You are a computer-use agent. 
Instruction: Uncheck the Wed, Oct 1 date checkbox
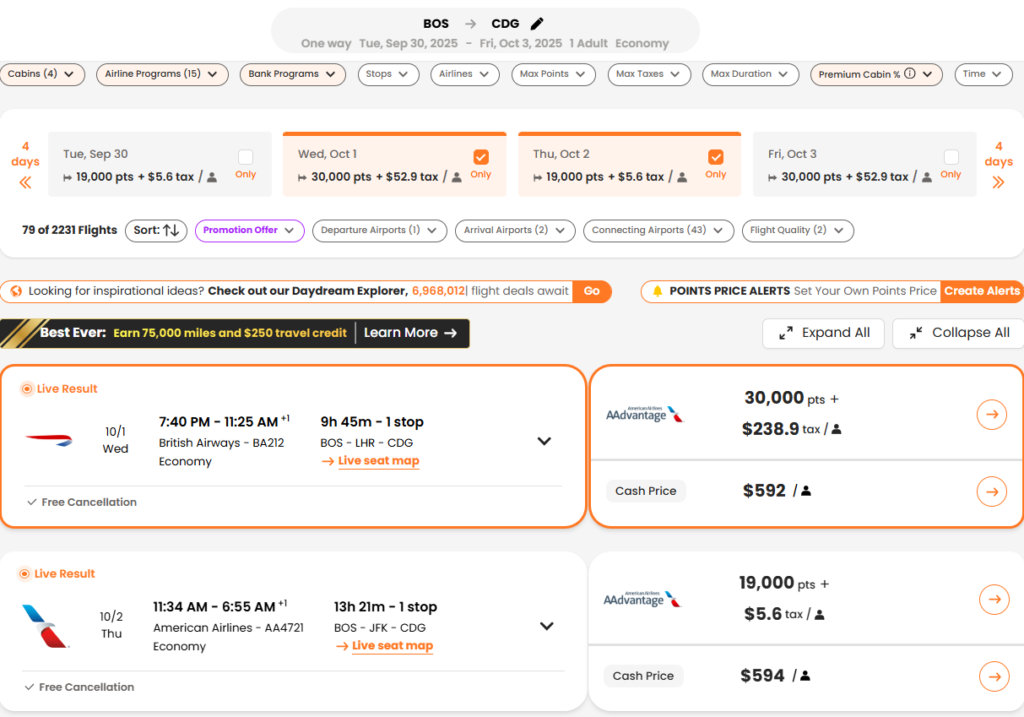coord(481,157)
